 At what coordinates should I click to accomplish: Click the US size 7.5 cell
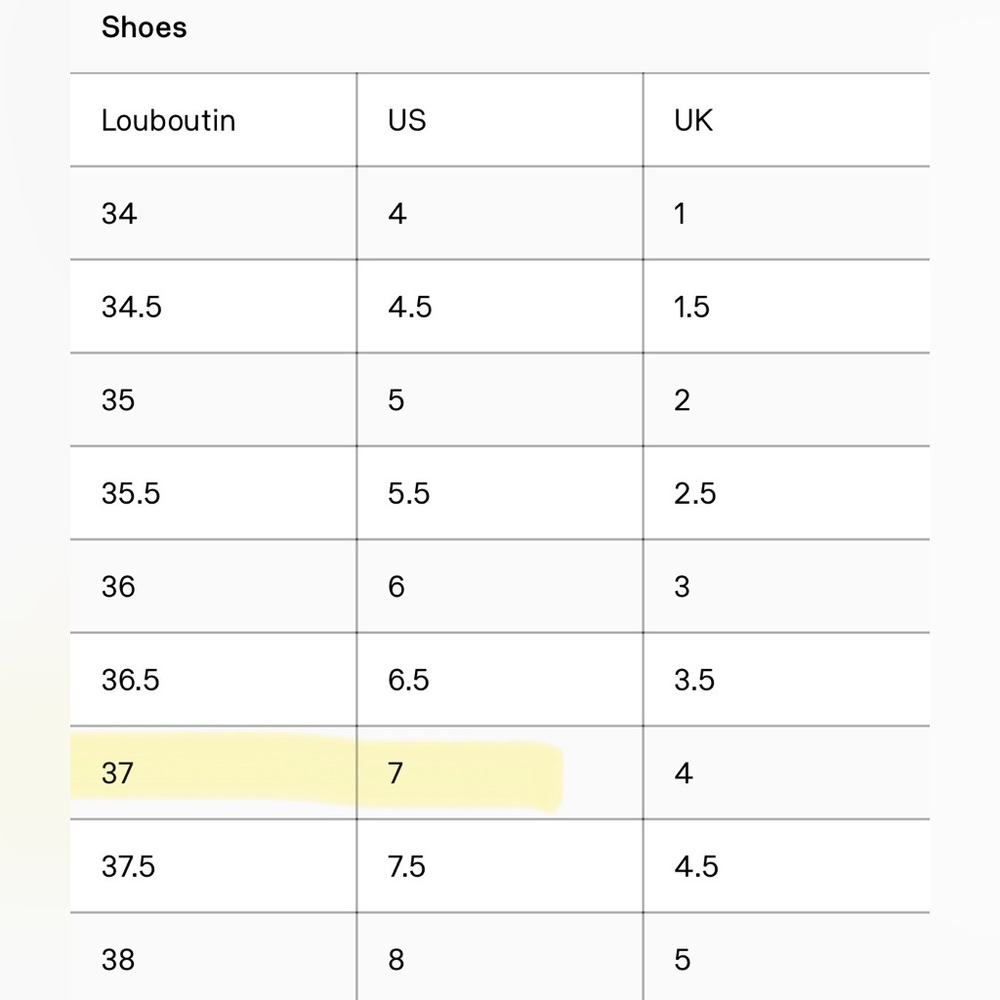coord(499,866)
